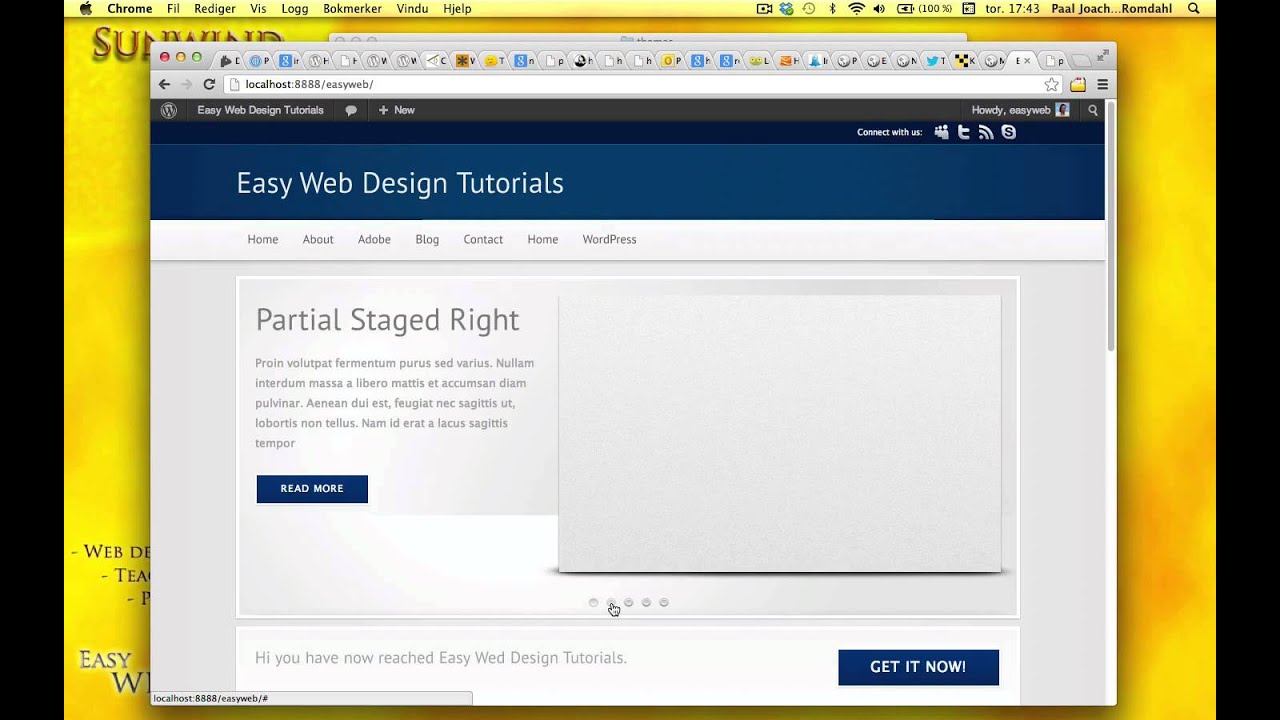The image size is (1280, 720).
Task: Click the WordPress logo in admin bar
Action: click(169, 110)
